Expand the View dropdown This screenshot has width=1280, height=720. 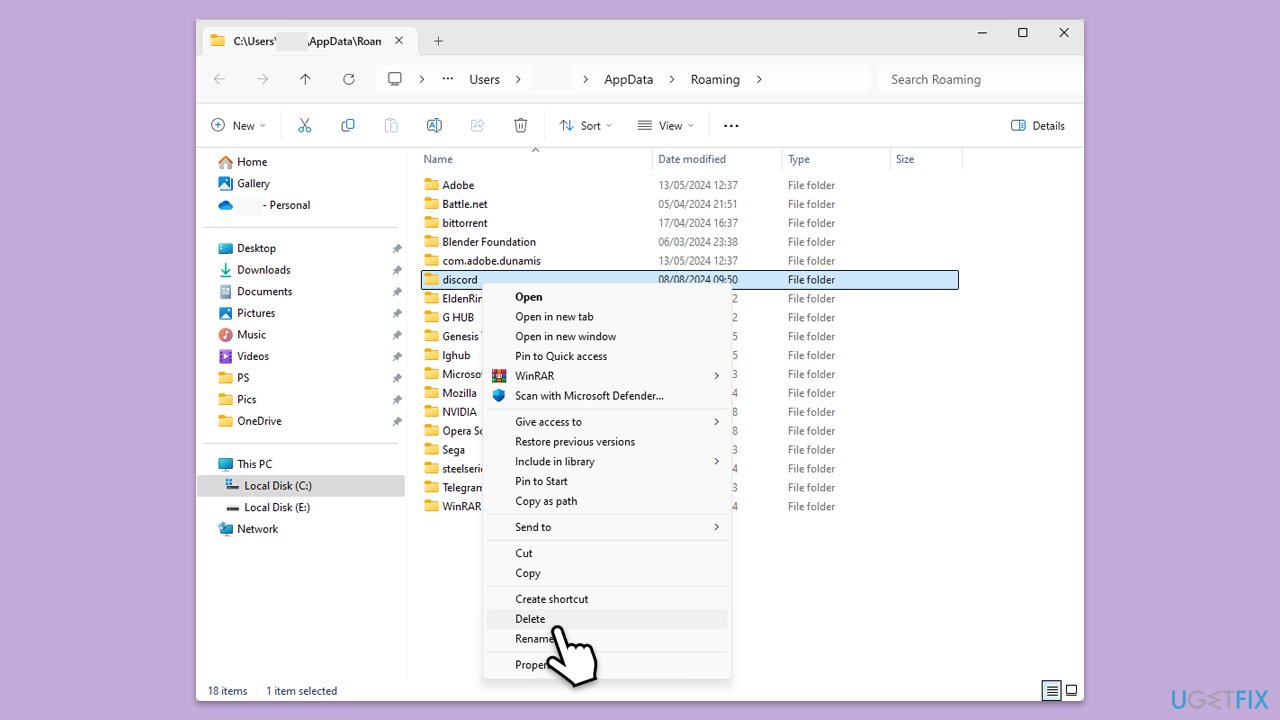(666, 125)
